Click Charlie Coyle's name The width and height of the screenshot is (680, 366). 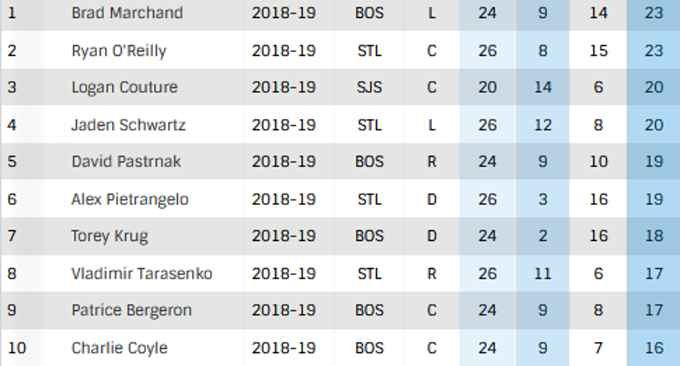click(x=119, y=348)
